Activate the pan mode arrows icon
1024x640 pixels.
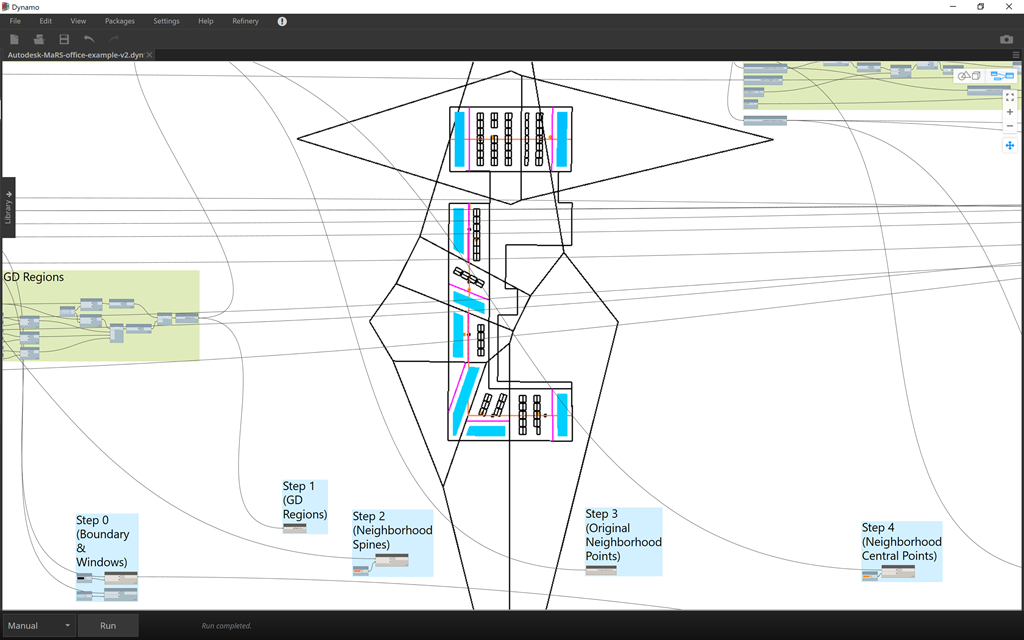1009,146
